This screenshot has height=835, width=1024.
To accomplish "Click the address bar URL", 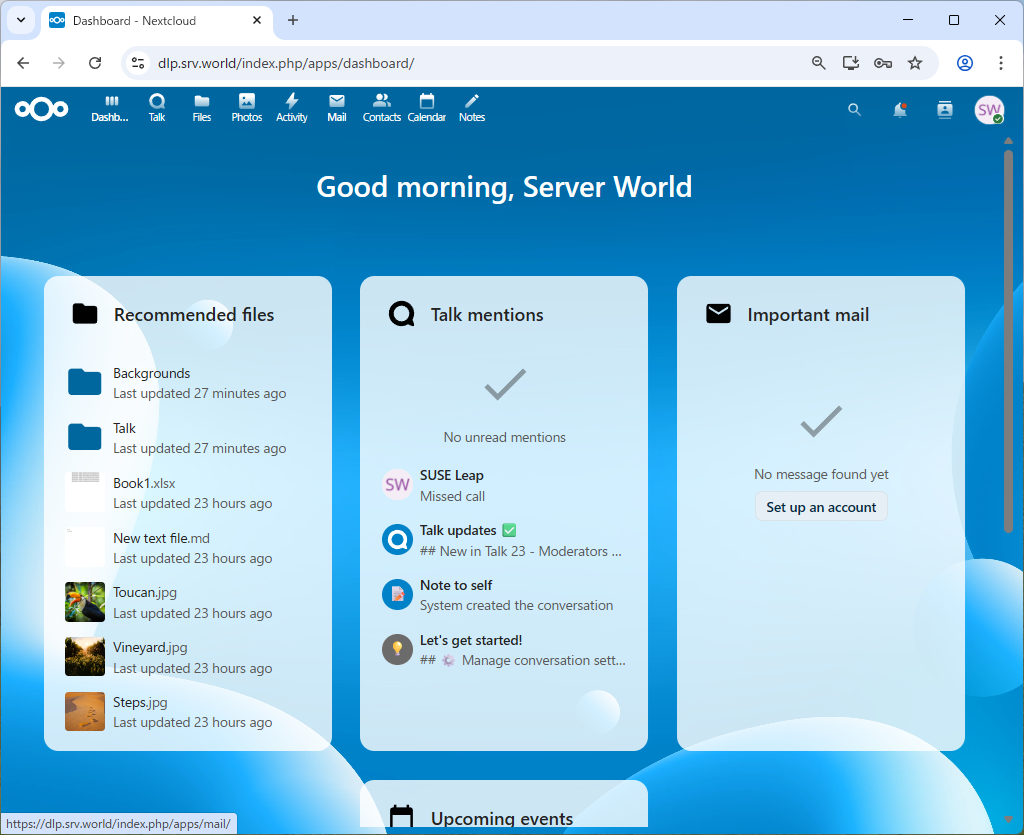I will [286, 63].
